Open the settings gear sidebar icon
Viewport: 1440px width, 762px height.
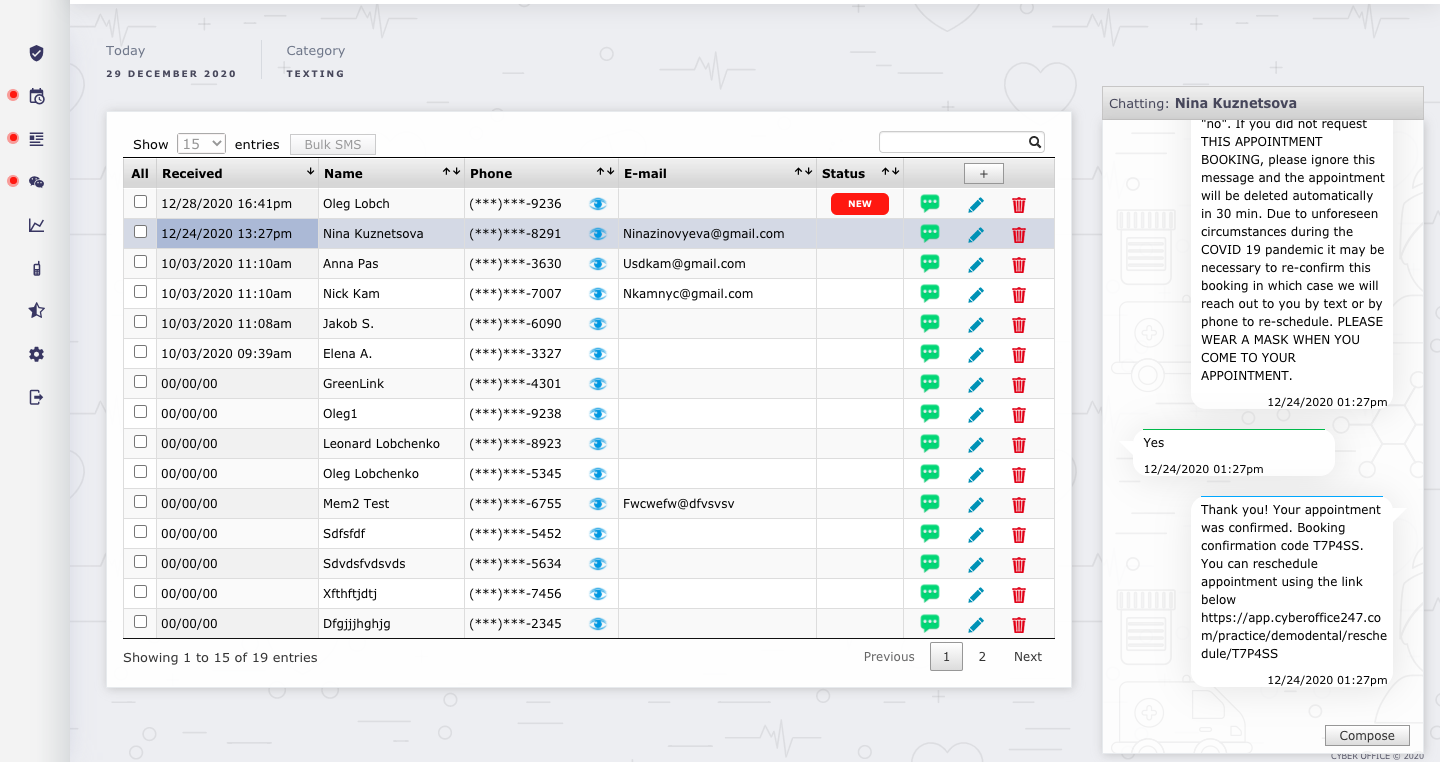point(36,354)
